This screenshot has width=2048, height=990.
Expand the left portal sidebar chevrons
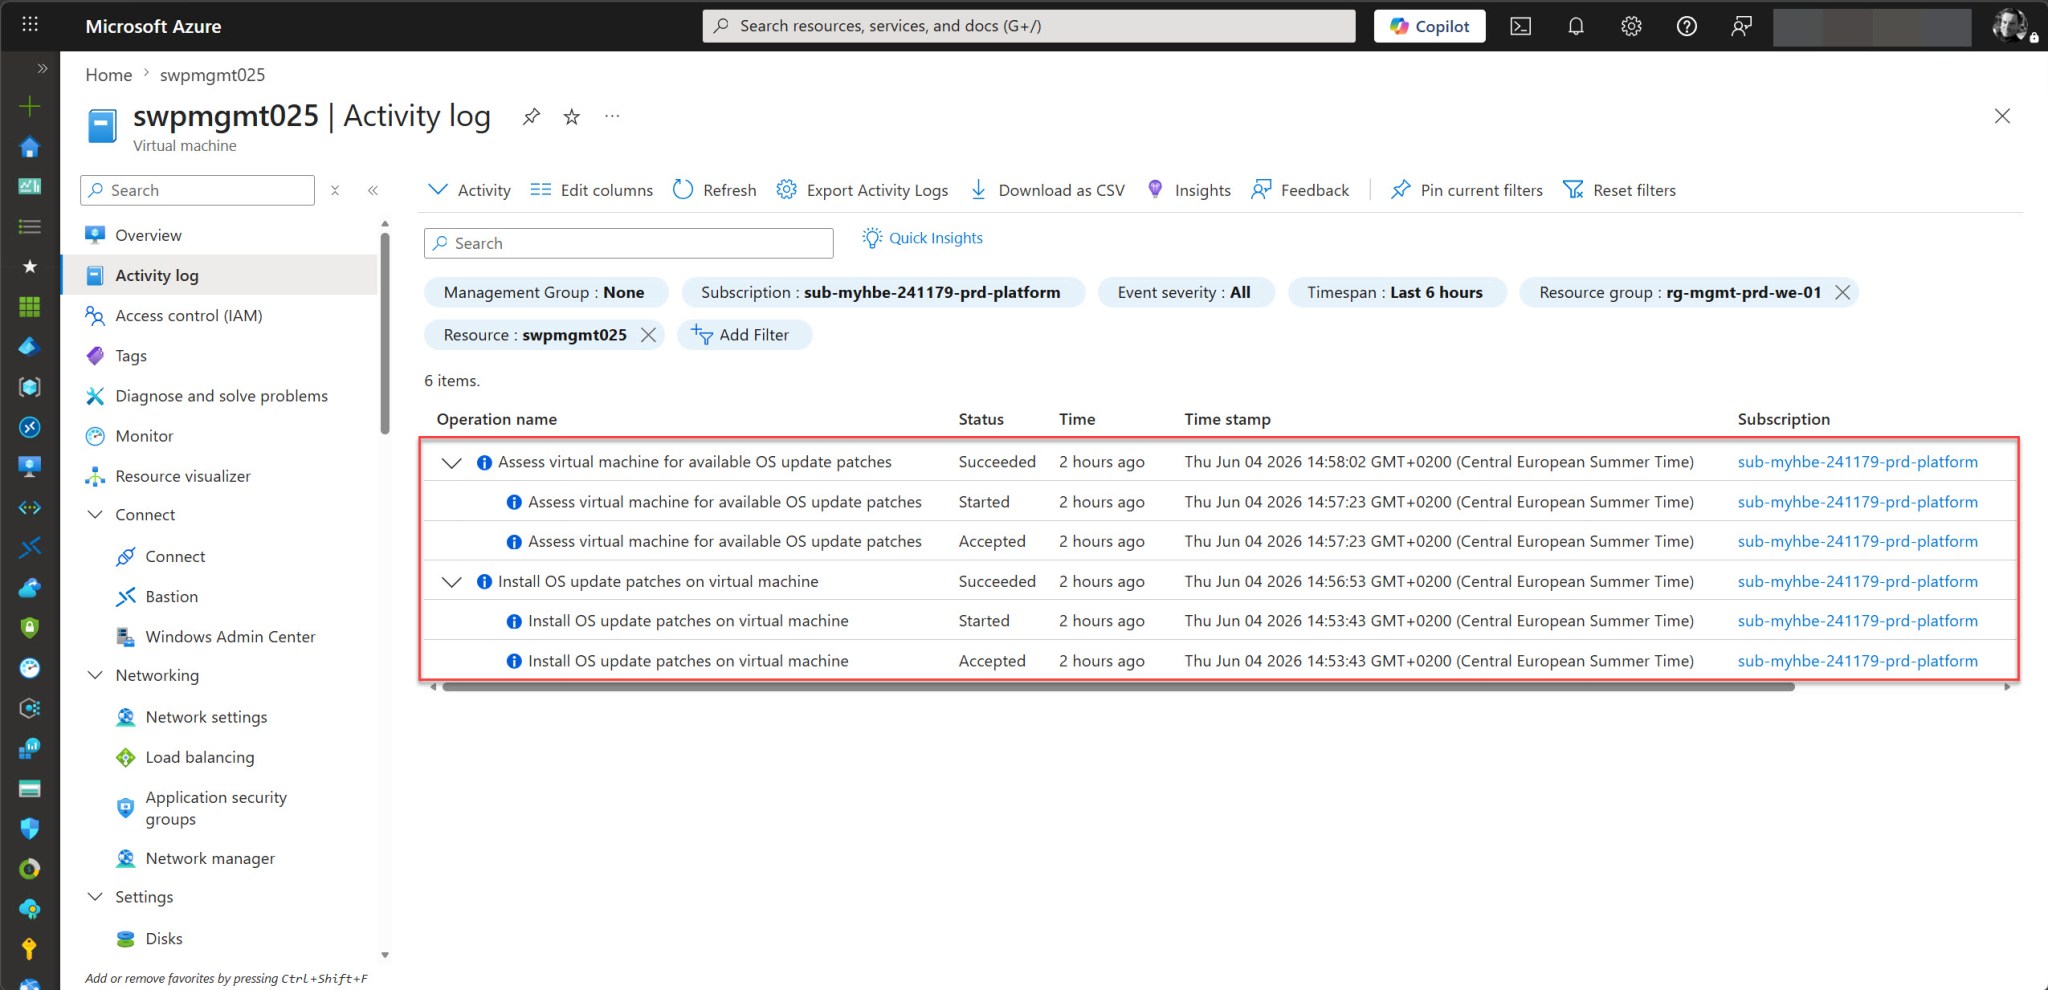pyautogui.click(x=42, y=69)
